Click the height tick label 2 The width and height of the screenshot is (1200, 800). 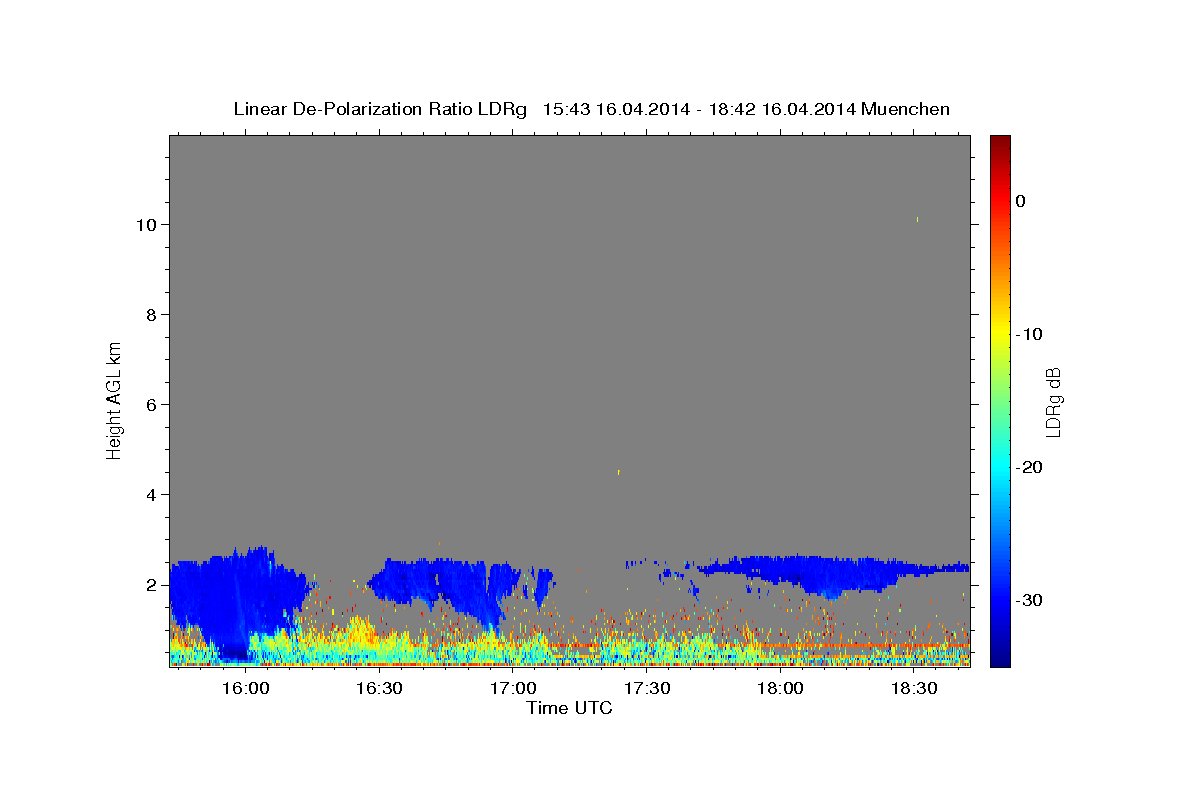pyautogui.click(x=153, y=584)
